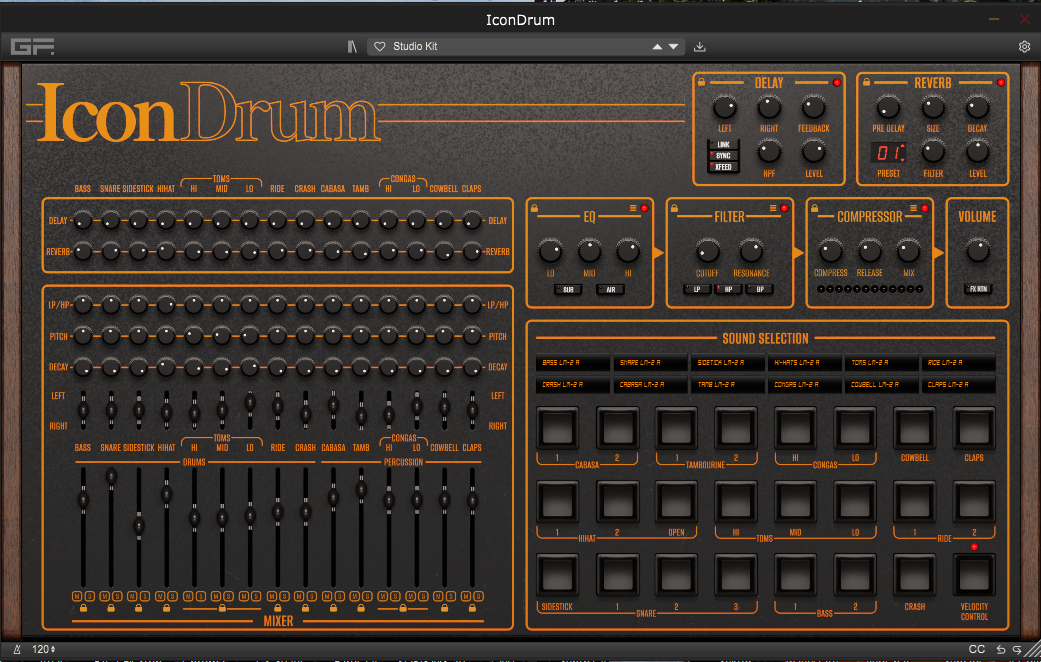Viewport: 1041px width, 662px height.
Task: Click the CC MIDI learn label
Action: pyautogui.click(x=977, y=649)
